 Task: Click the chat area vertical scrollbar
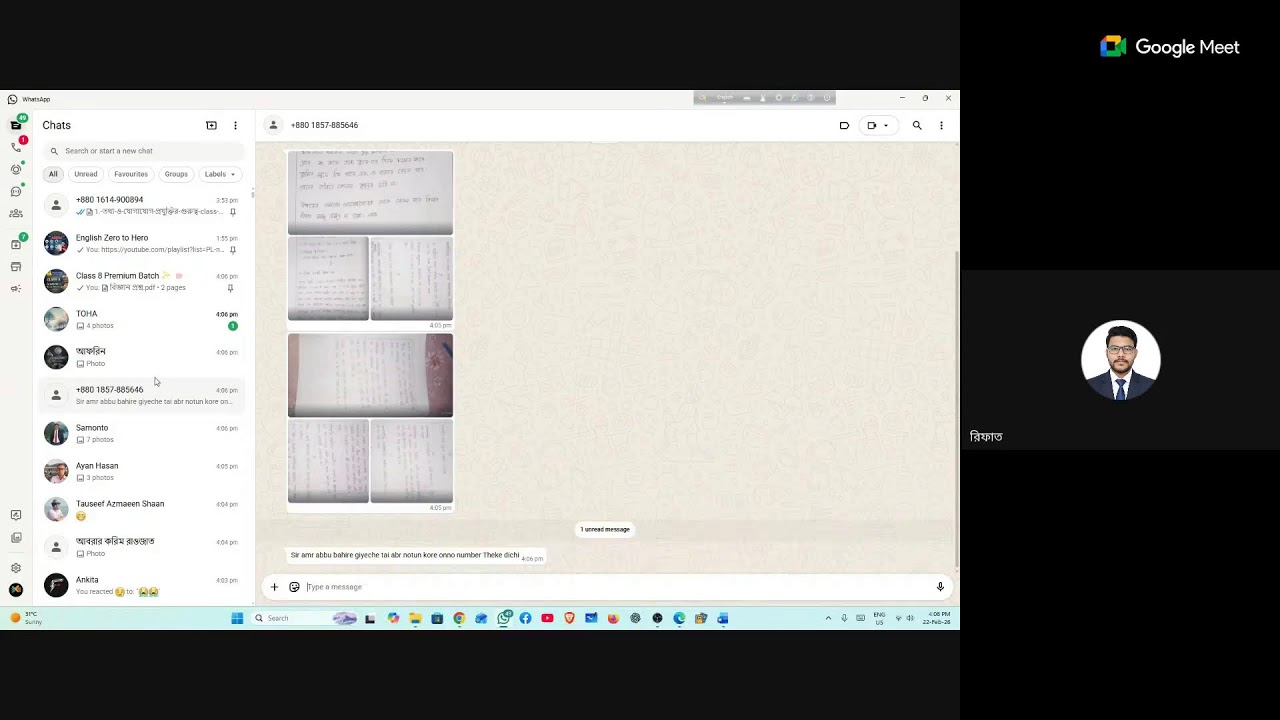pos(956,410)
